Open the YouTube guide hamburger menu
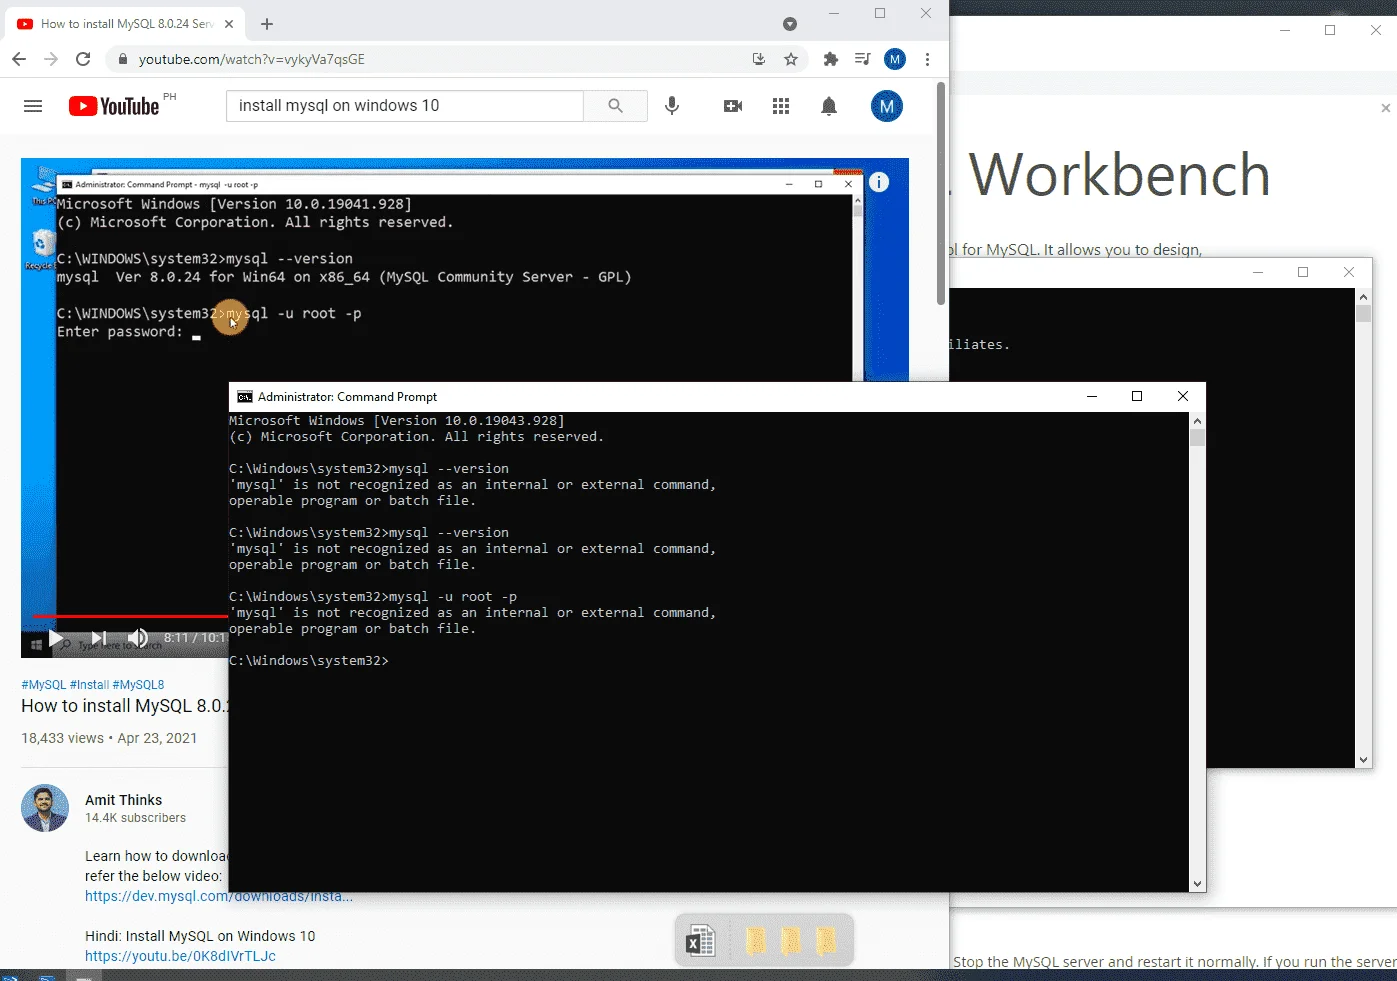This screenshot has height=981, width=1397. (x=33, y=106)
